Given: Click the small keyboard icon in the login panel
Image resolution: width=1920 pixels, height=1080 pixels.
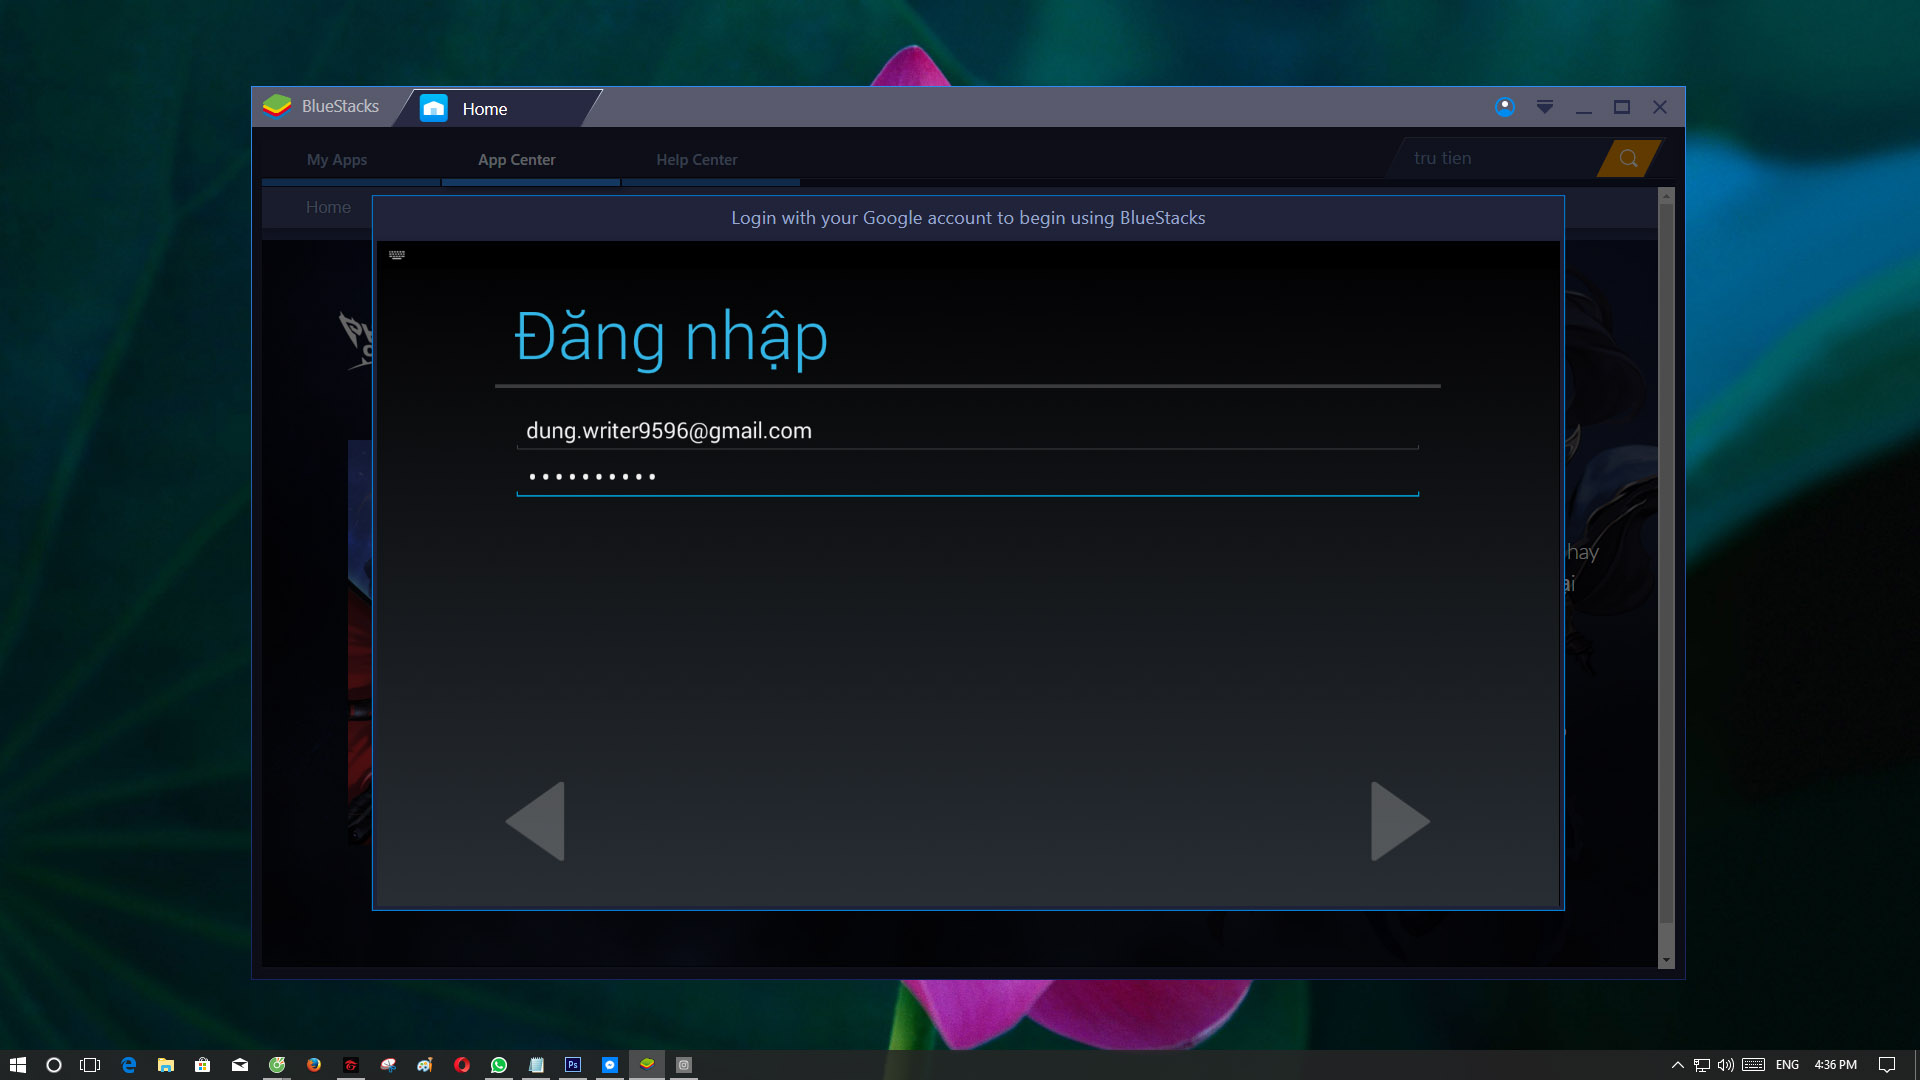Looking at the screenshot, I should tap(397, 255).
